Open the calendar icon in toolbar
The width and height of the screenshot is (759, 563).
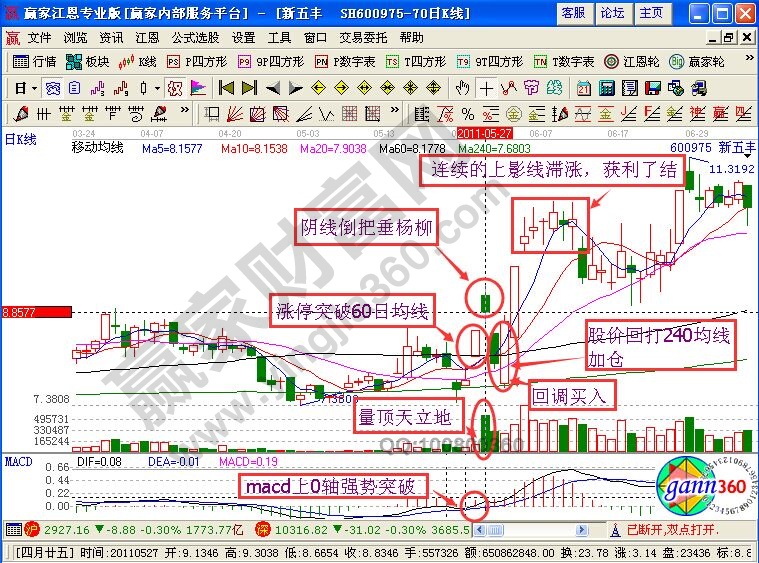[584, 88]
